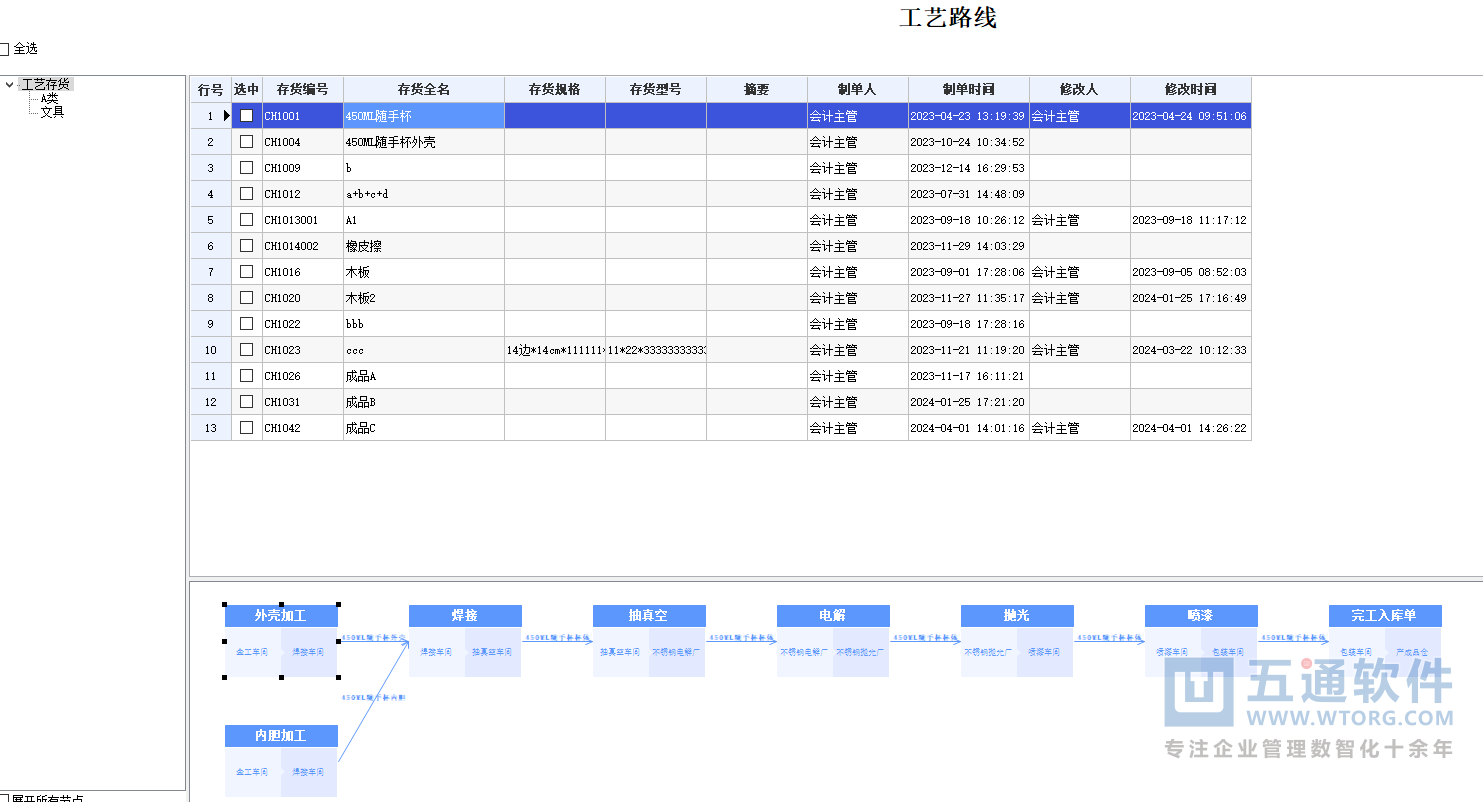
Task: Select the 工艺存货 root tree node
Action: (46, 85)
